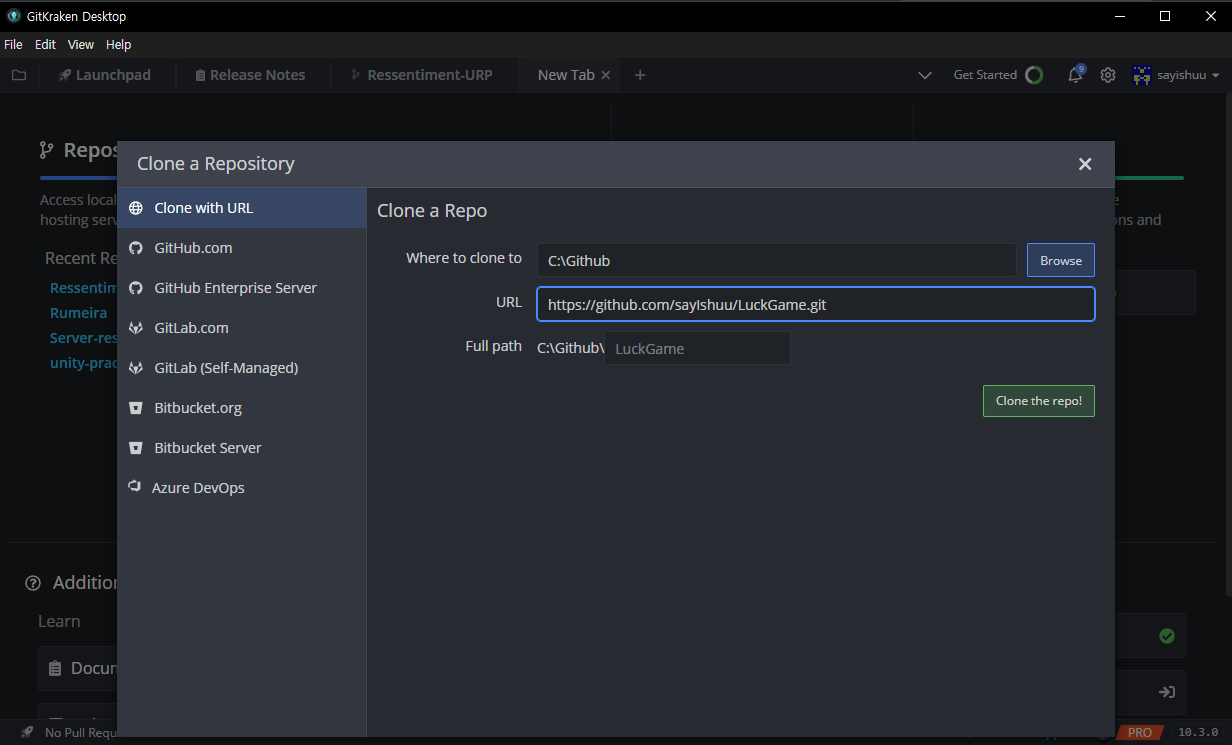The image size is (1232, 745).
Task: Switch to the Release Notes tab
Action: 250,75
